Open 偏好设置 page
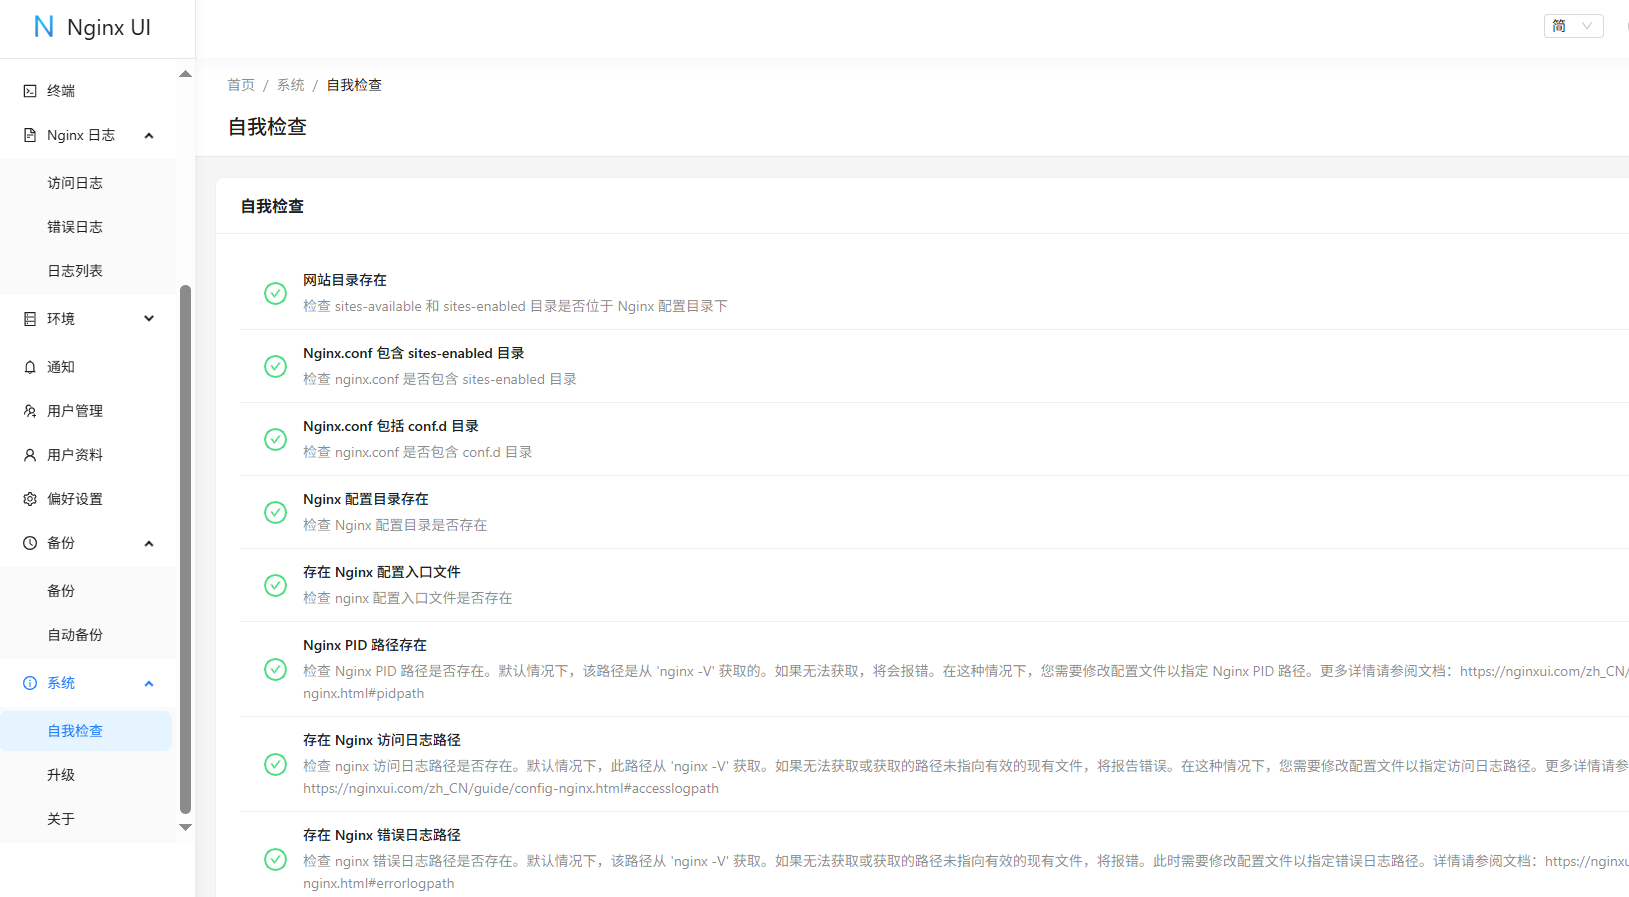The height and width of the screenshot is (897, 1629). 88,499
